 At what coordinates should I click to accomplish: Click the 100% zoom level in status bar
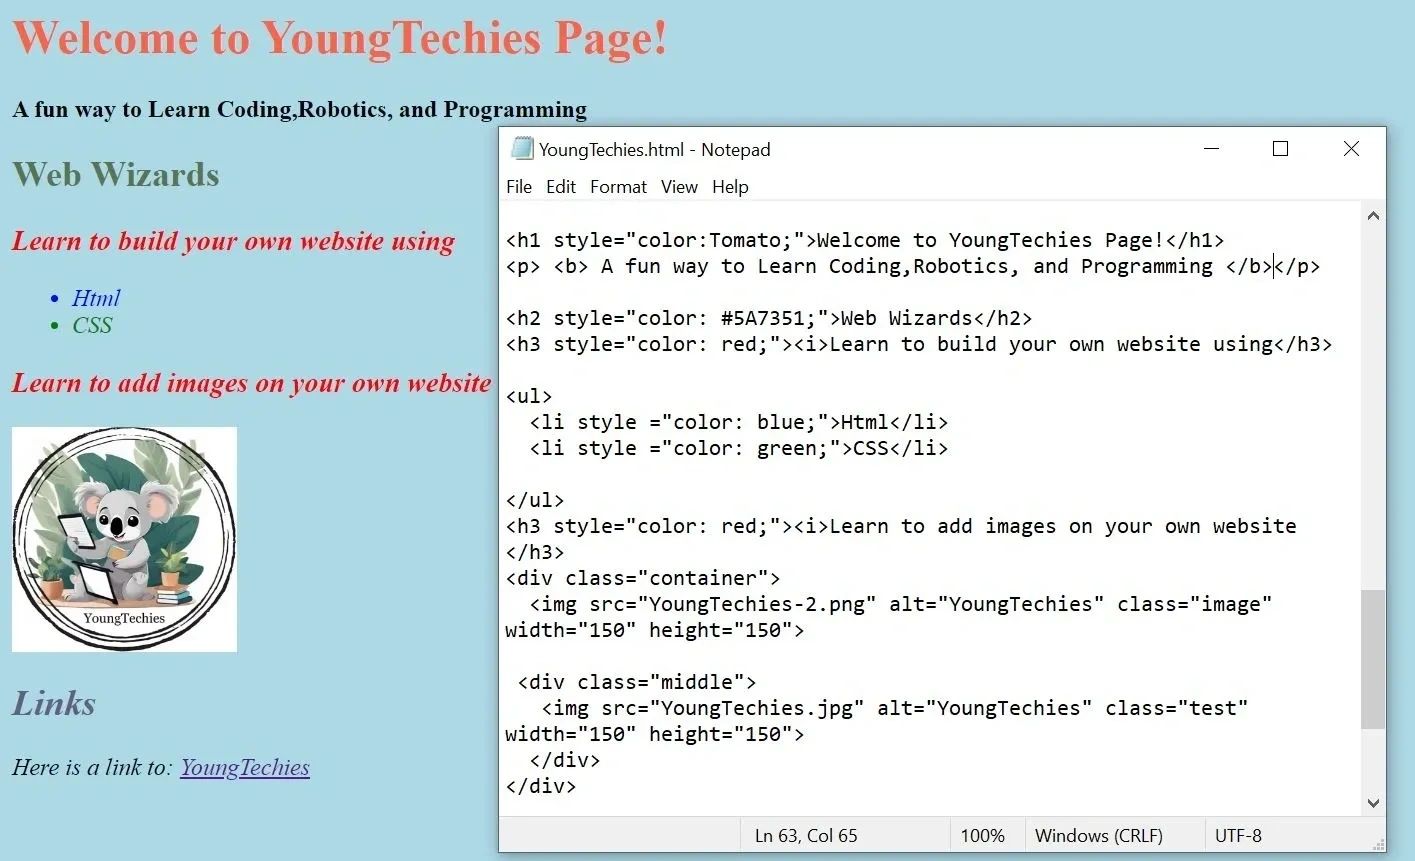(x=982, y=836)
